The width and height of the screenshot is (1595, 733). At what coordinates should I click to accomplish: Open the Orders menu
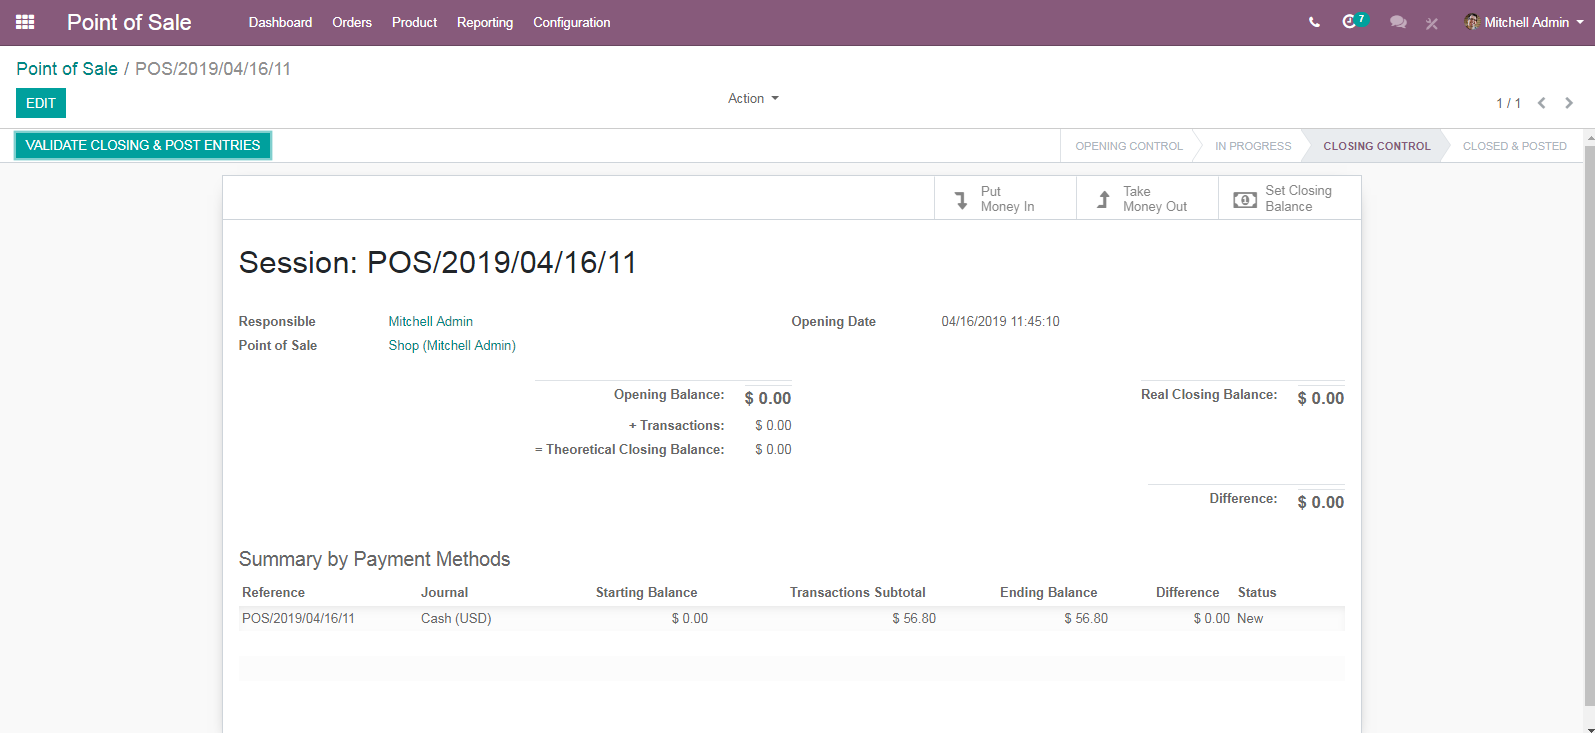[x=352, y=22]
